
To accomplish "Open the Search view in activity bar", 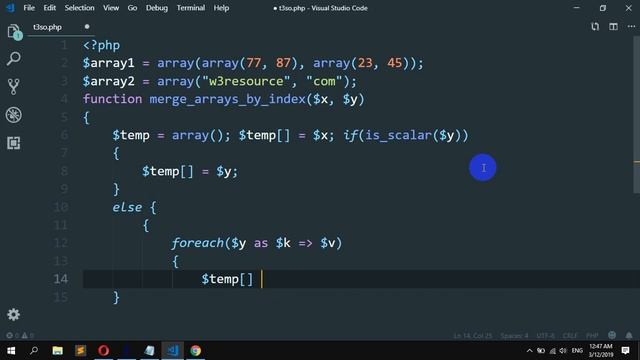I will tap(13, 59).
